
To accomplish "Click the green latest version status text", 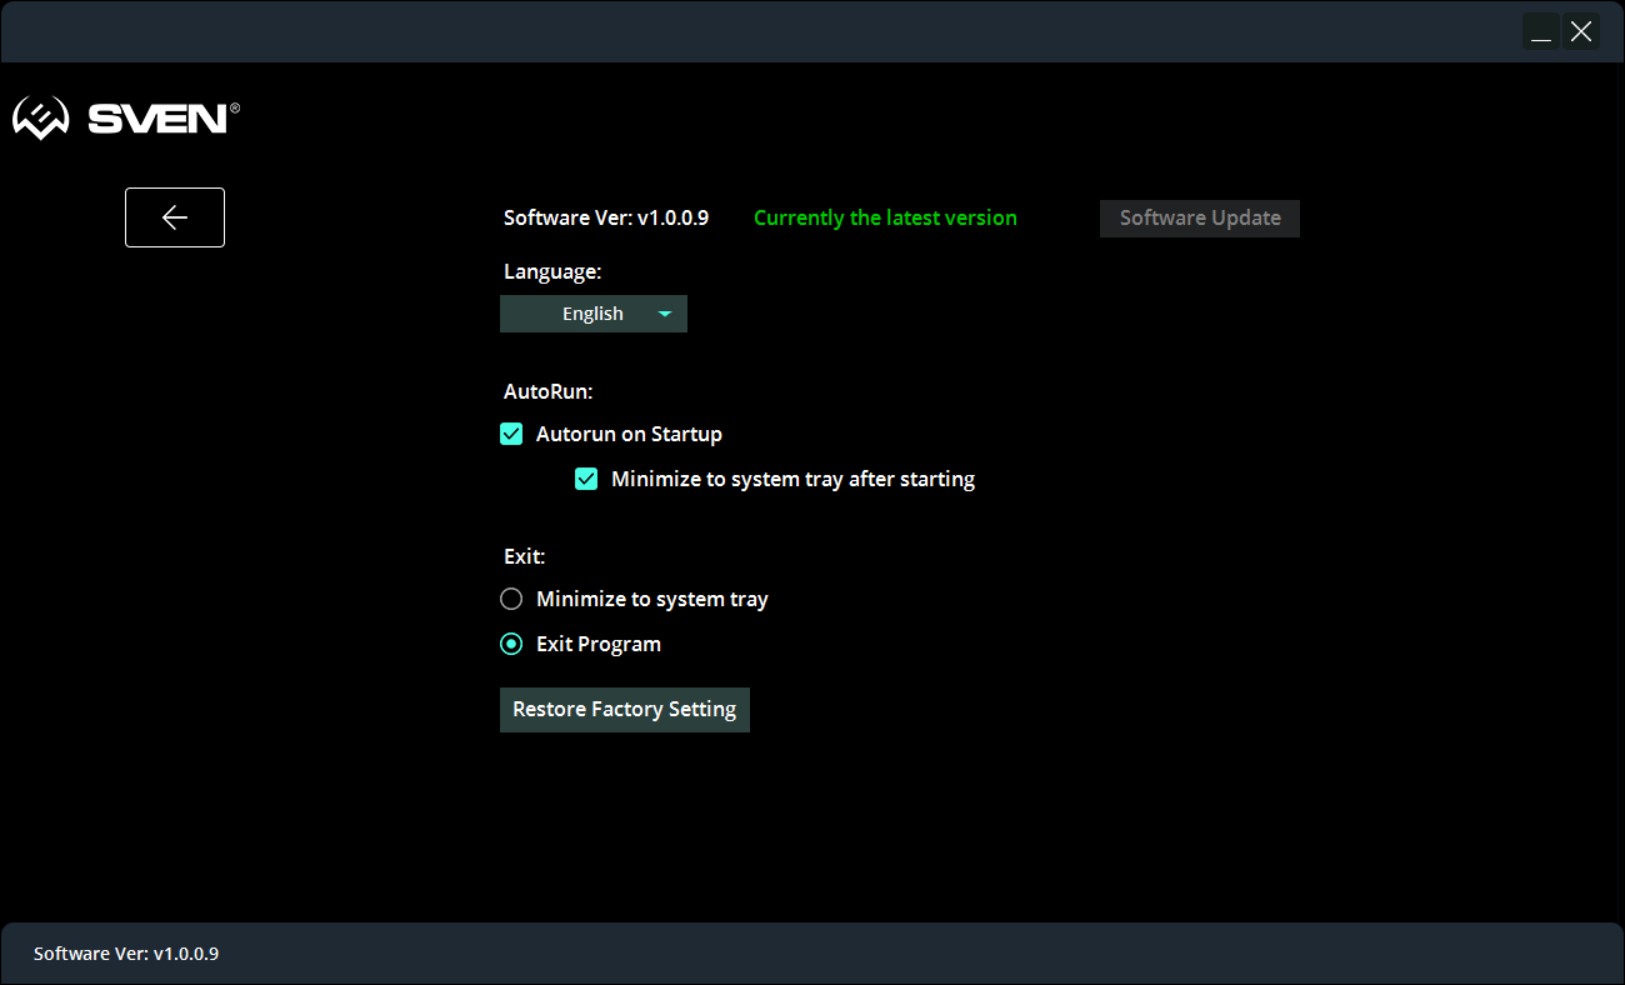I will tap(885, 218).
